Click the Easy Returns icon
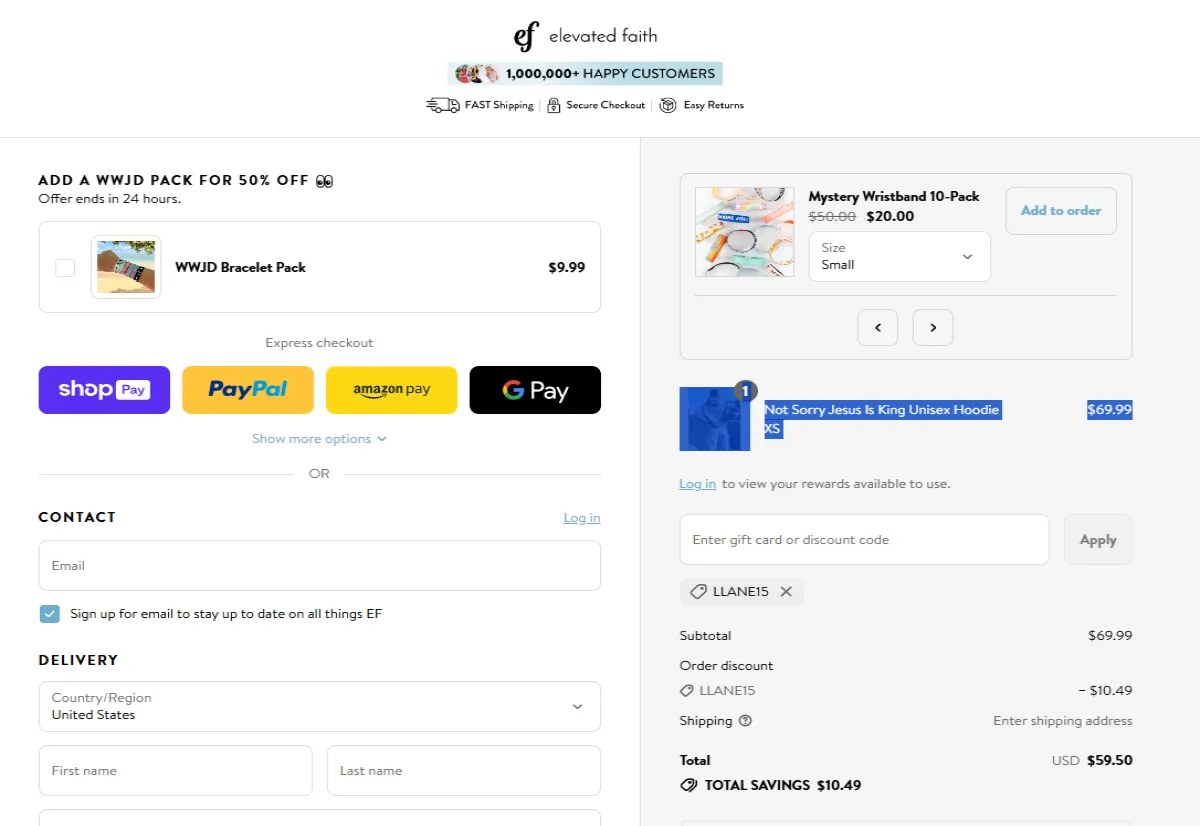 666,104
